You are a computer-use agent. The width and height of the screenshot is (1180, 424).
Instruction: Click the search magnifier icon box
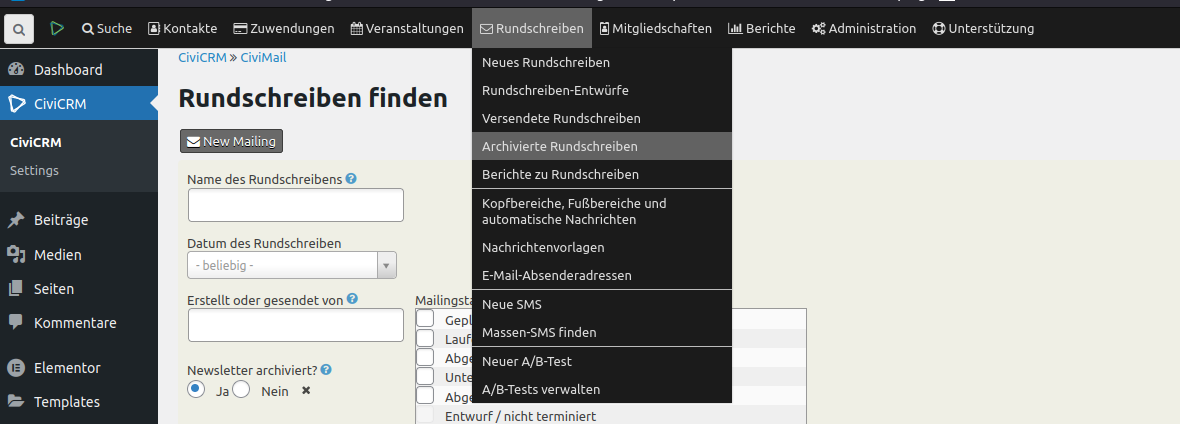(19, 29)
